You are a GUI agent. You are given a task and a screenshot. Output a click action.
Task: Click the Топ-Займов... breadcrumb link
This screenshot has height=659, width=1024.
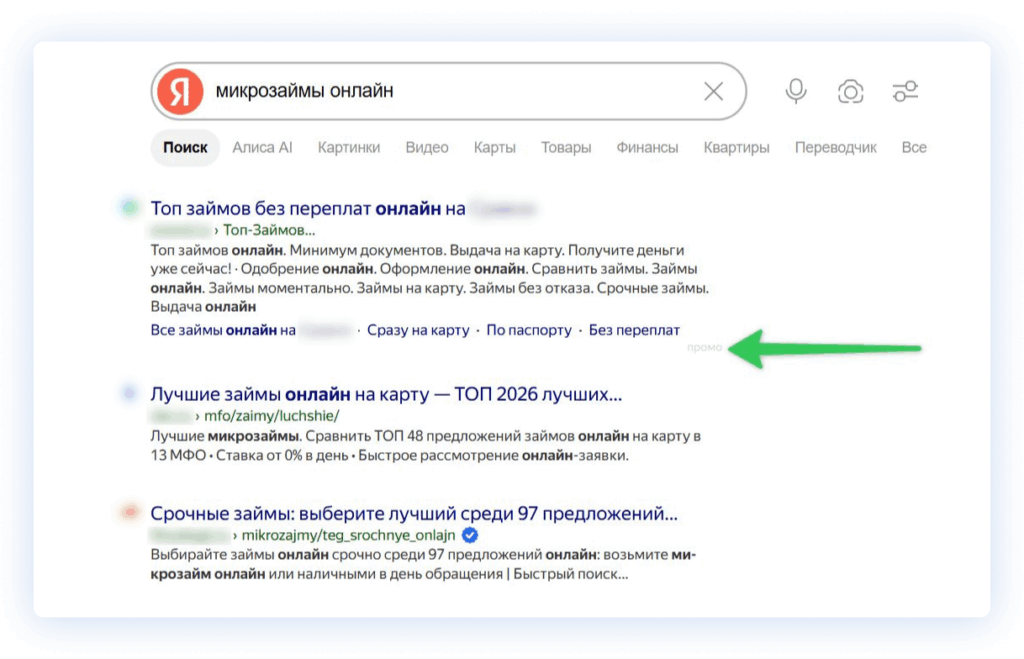[x=269, y=230]
